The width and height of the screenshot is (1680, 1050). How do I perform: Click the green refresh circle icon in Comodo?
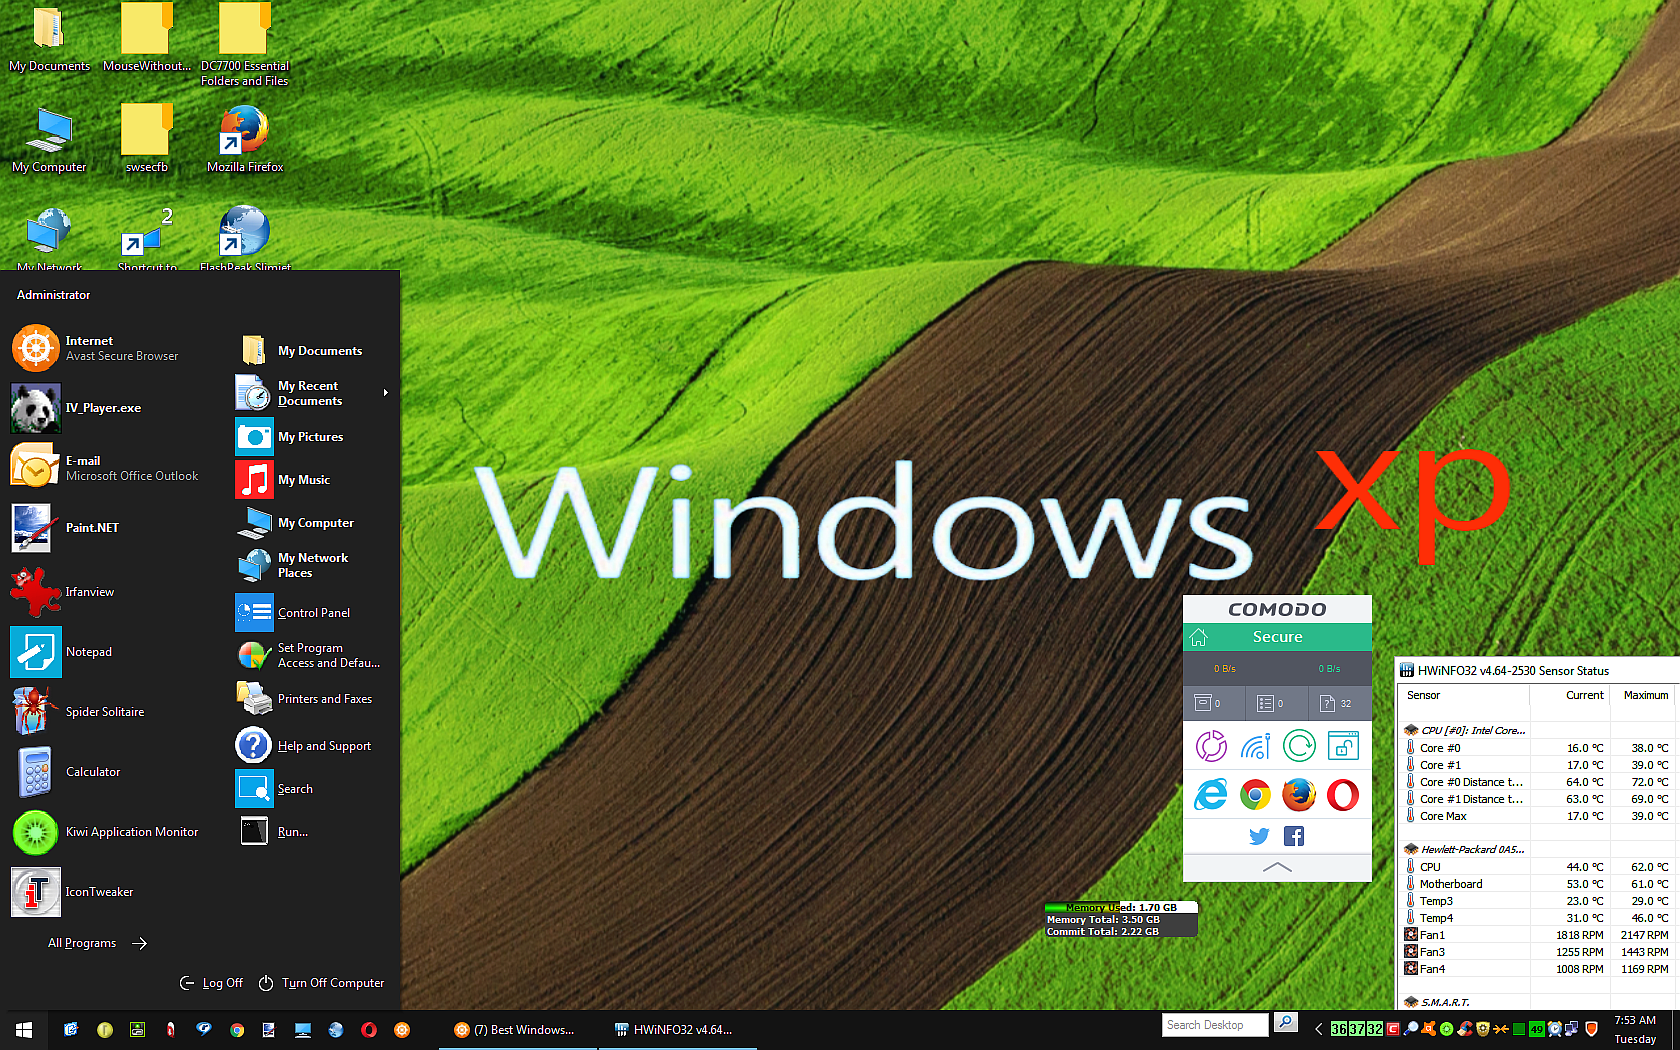coord(1299,746)
